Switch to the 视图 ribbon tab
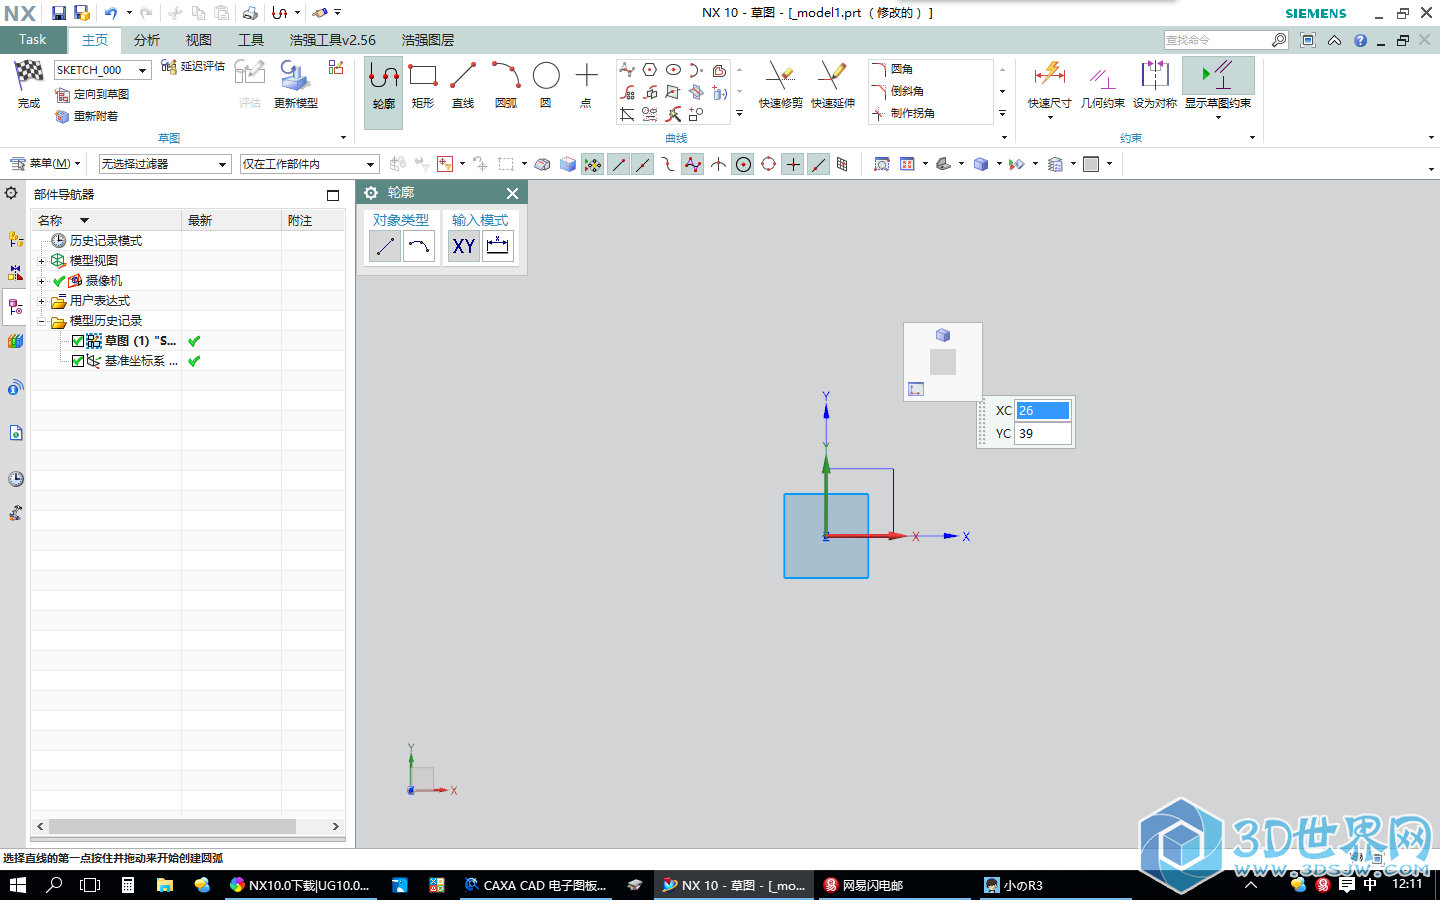Viewport: 1440px width, 900px height. pyautogui.click(x=199, y=40)
